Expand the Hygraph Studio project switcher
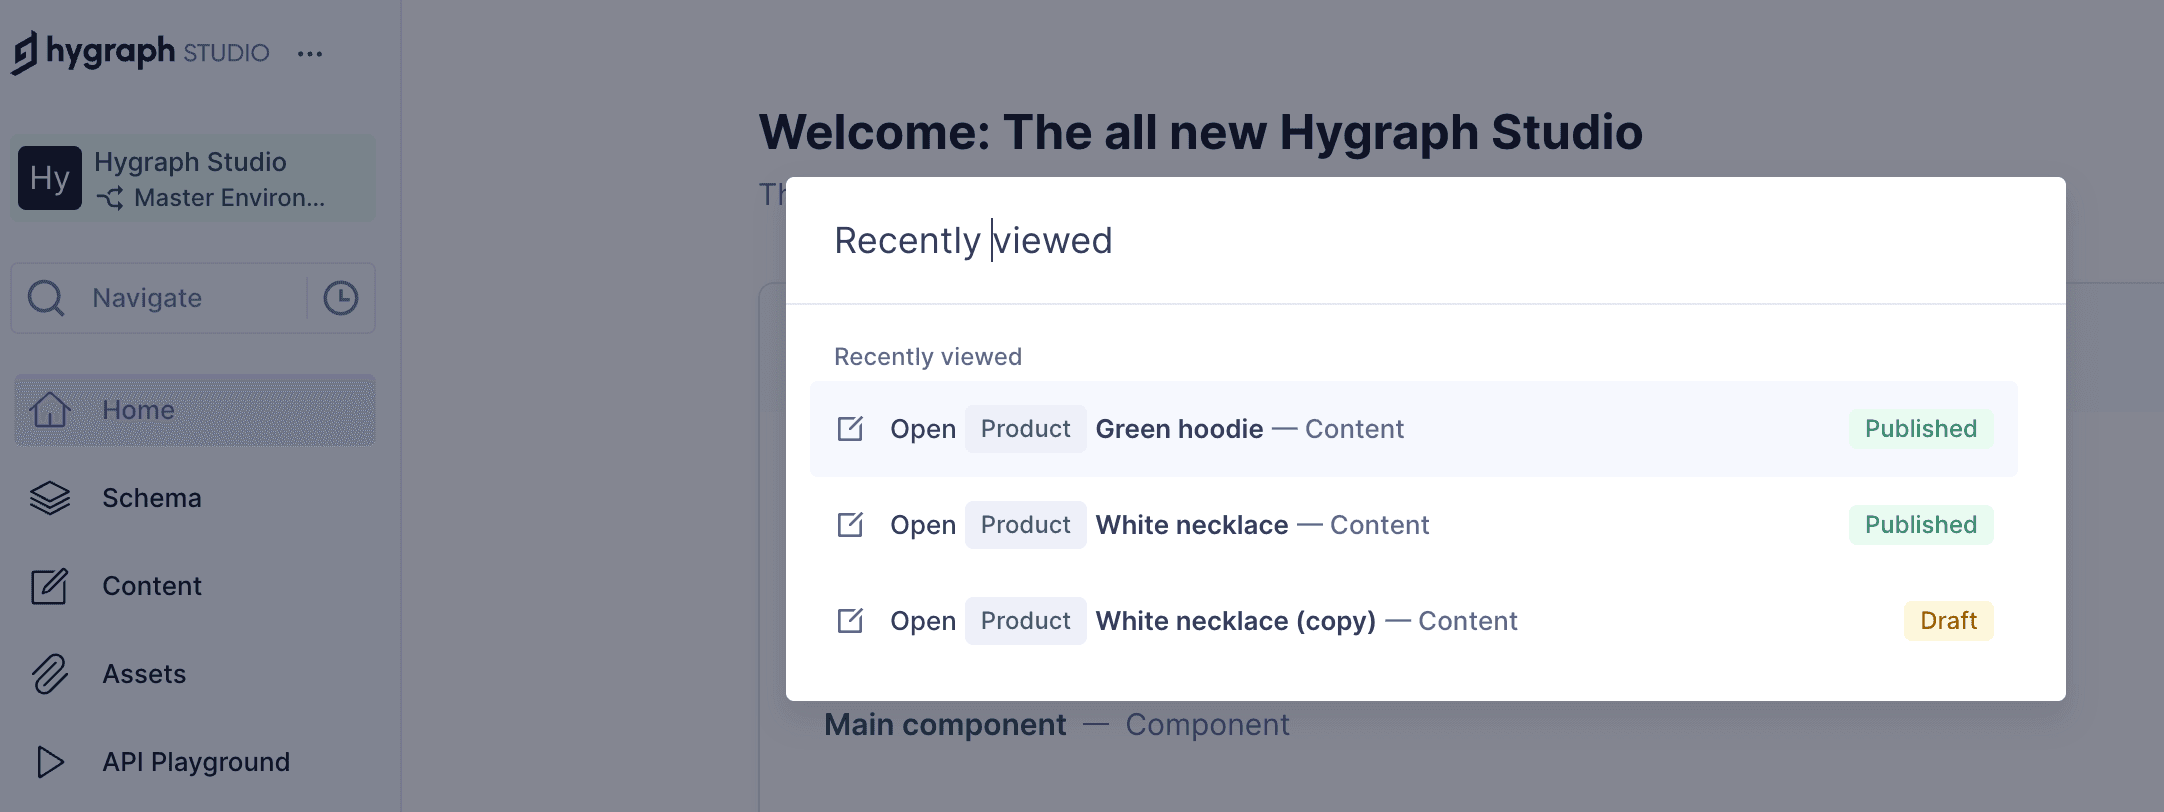 click(190, 162)
